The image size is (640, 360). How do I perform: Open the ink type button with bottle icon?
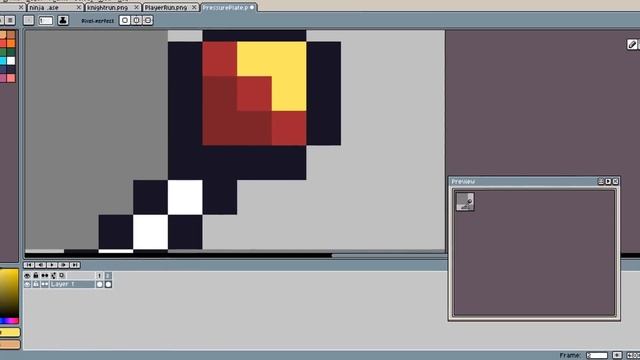(x=63, y=20)
